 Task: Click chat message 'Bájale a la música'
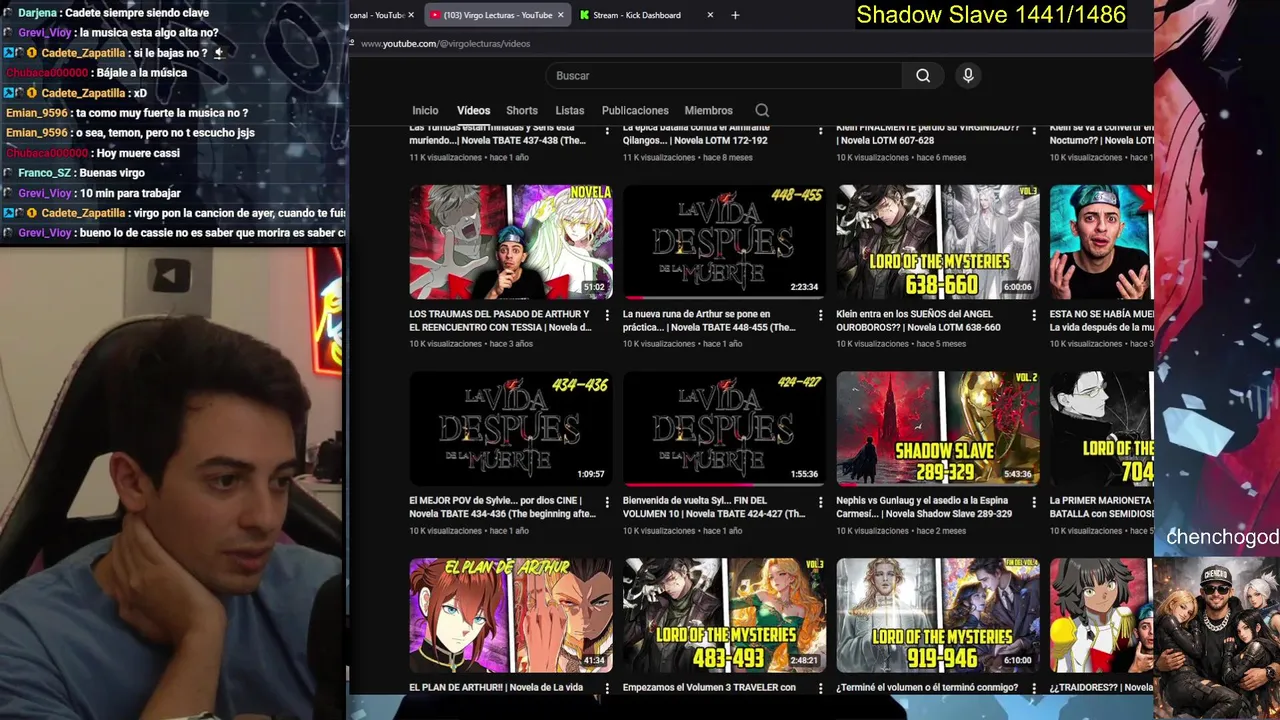click(x=142, y=73)
